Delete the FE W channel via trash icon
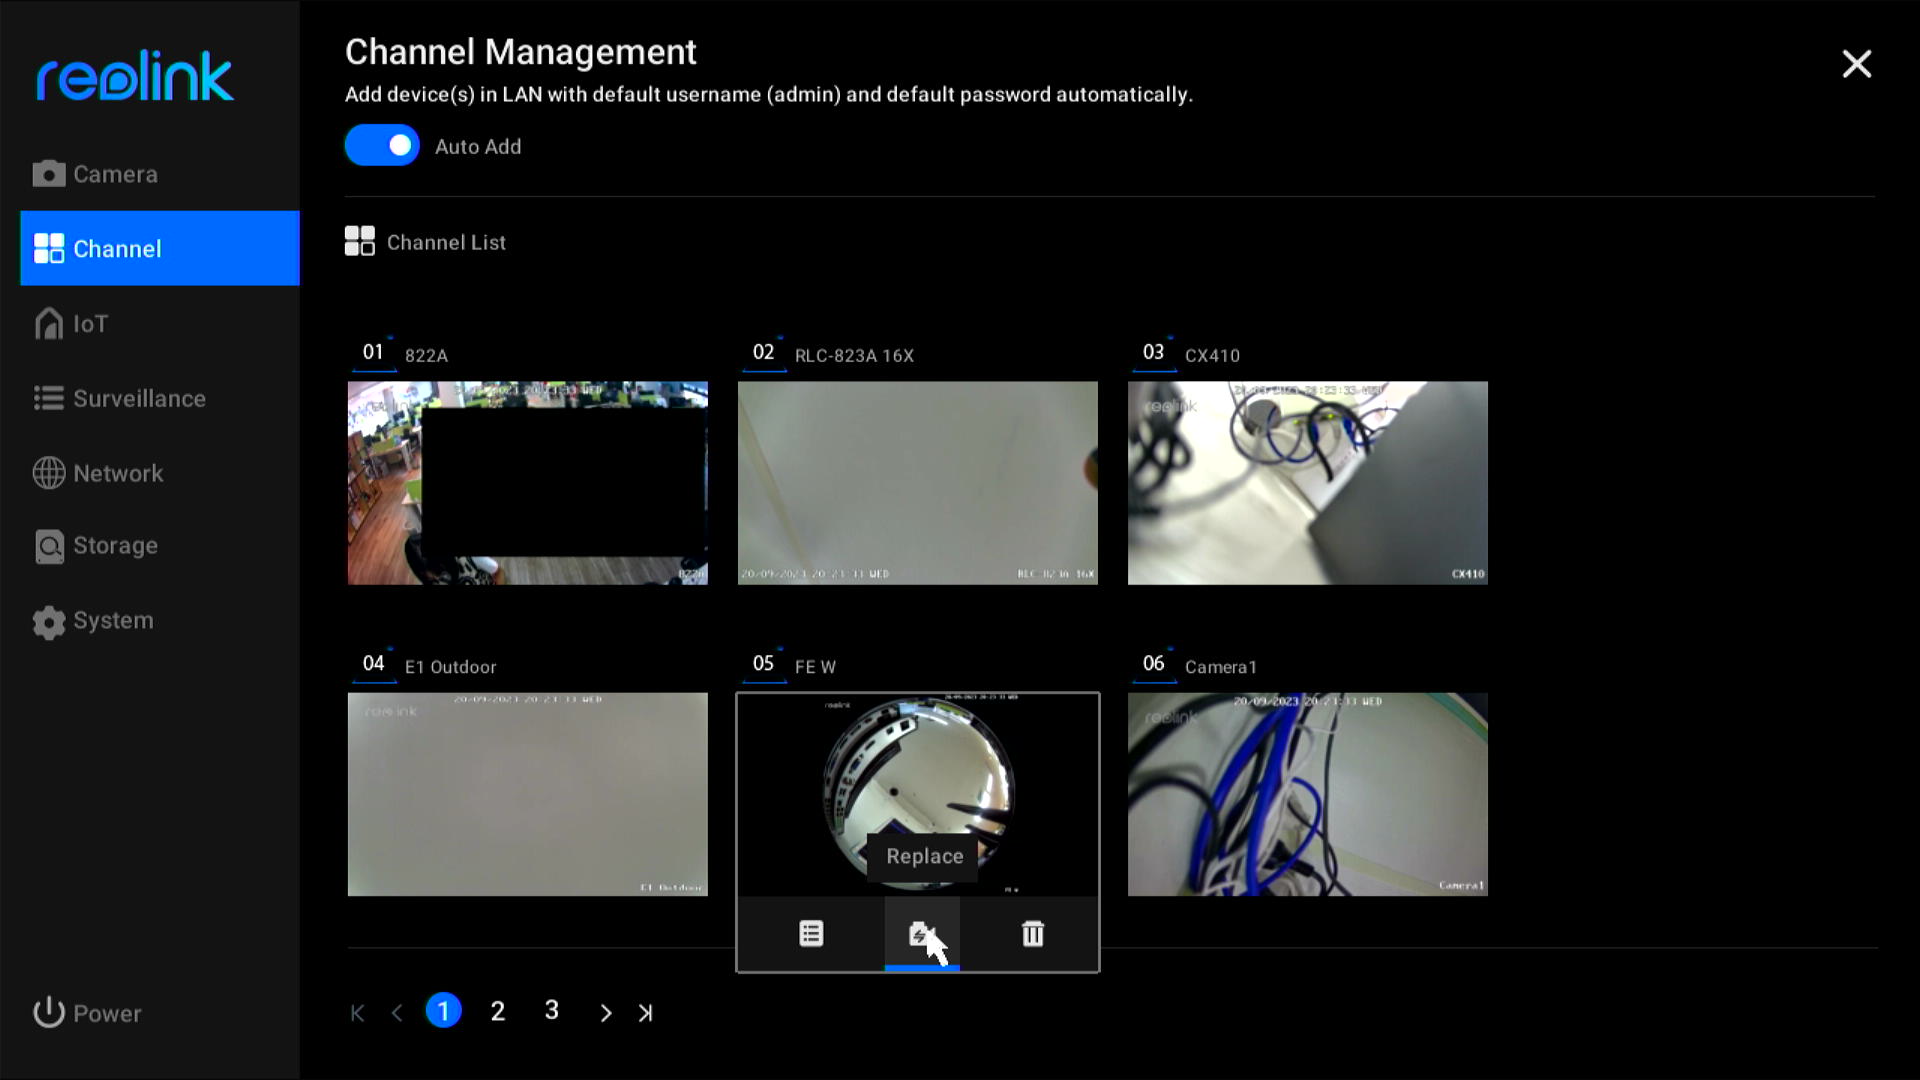 point(1033,934)
